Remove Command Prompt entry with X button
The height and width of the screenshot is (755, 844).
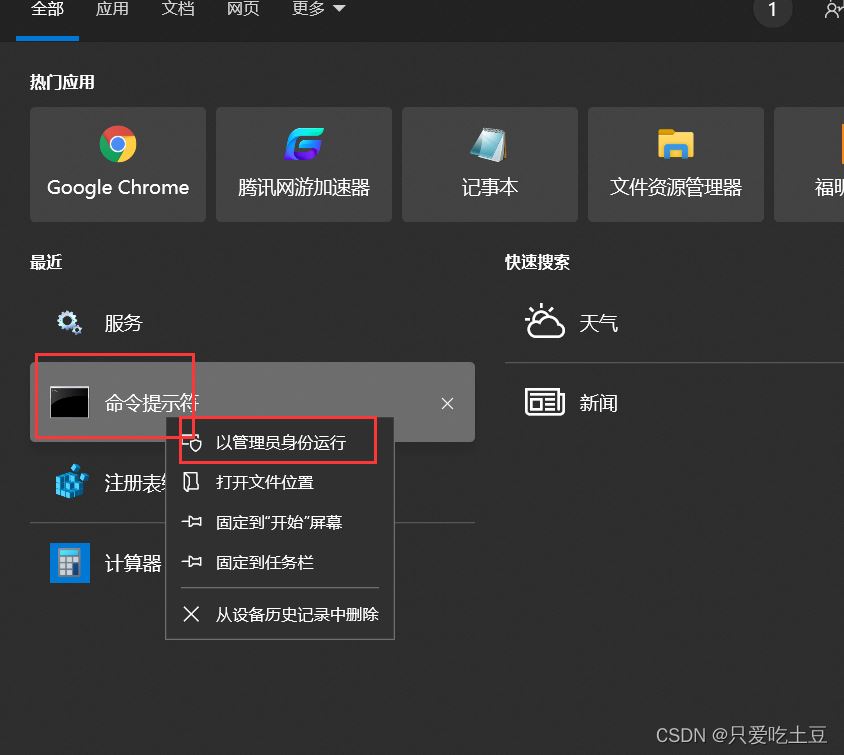pyautogui.click(x=447, y=403)
